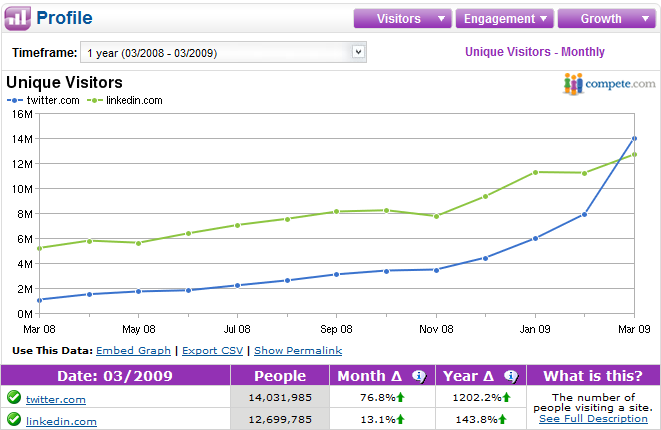Click the 1202.2% year change value
Screen dimensions: 661x430
pyautogui.click(x=477, y=398)
